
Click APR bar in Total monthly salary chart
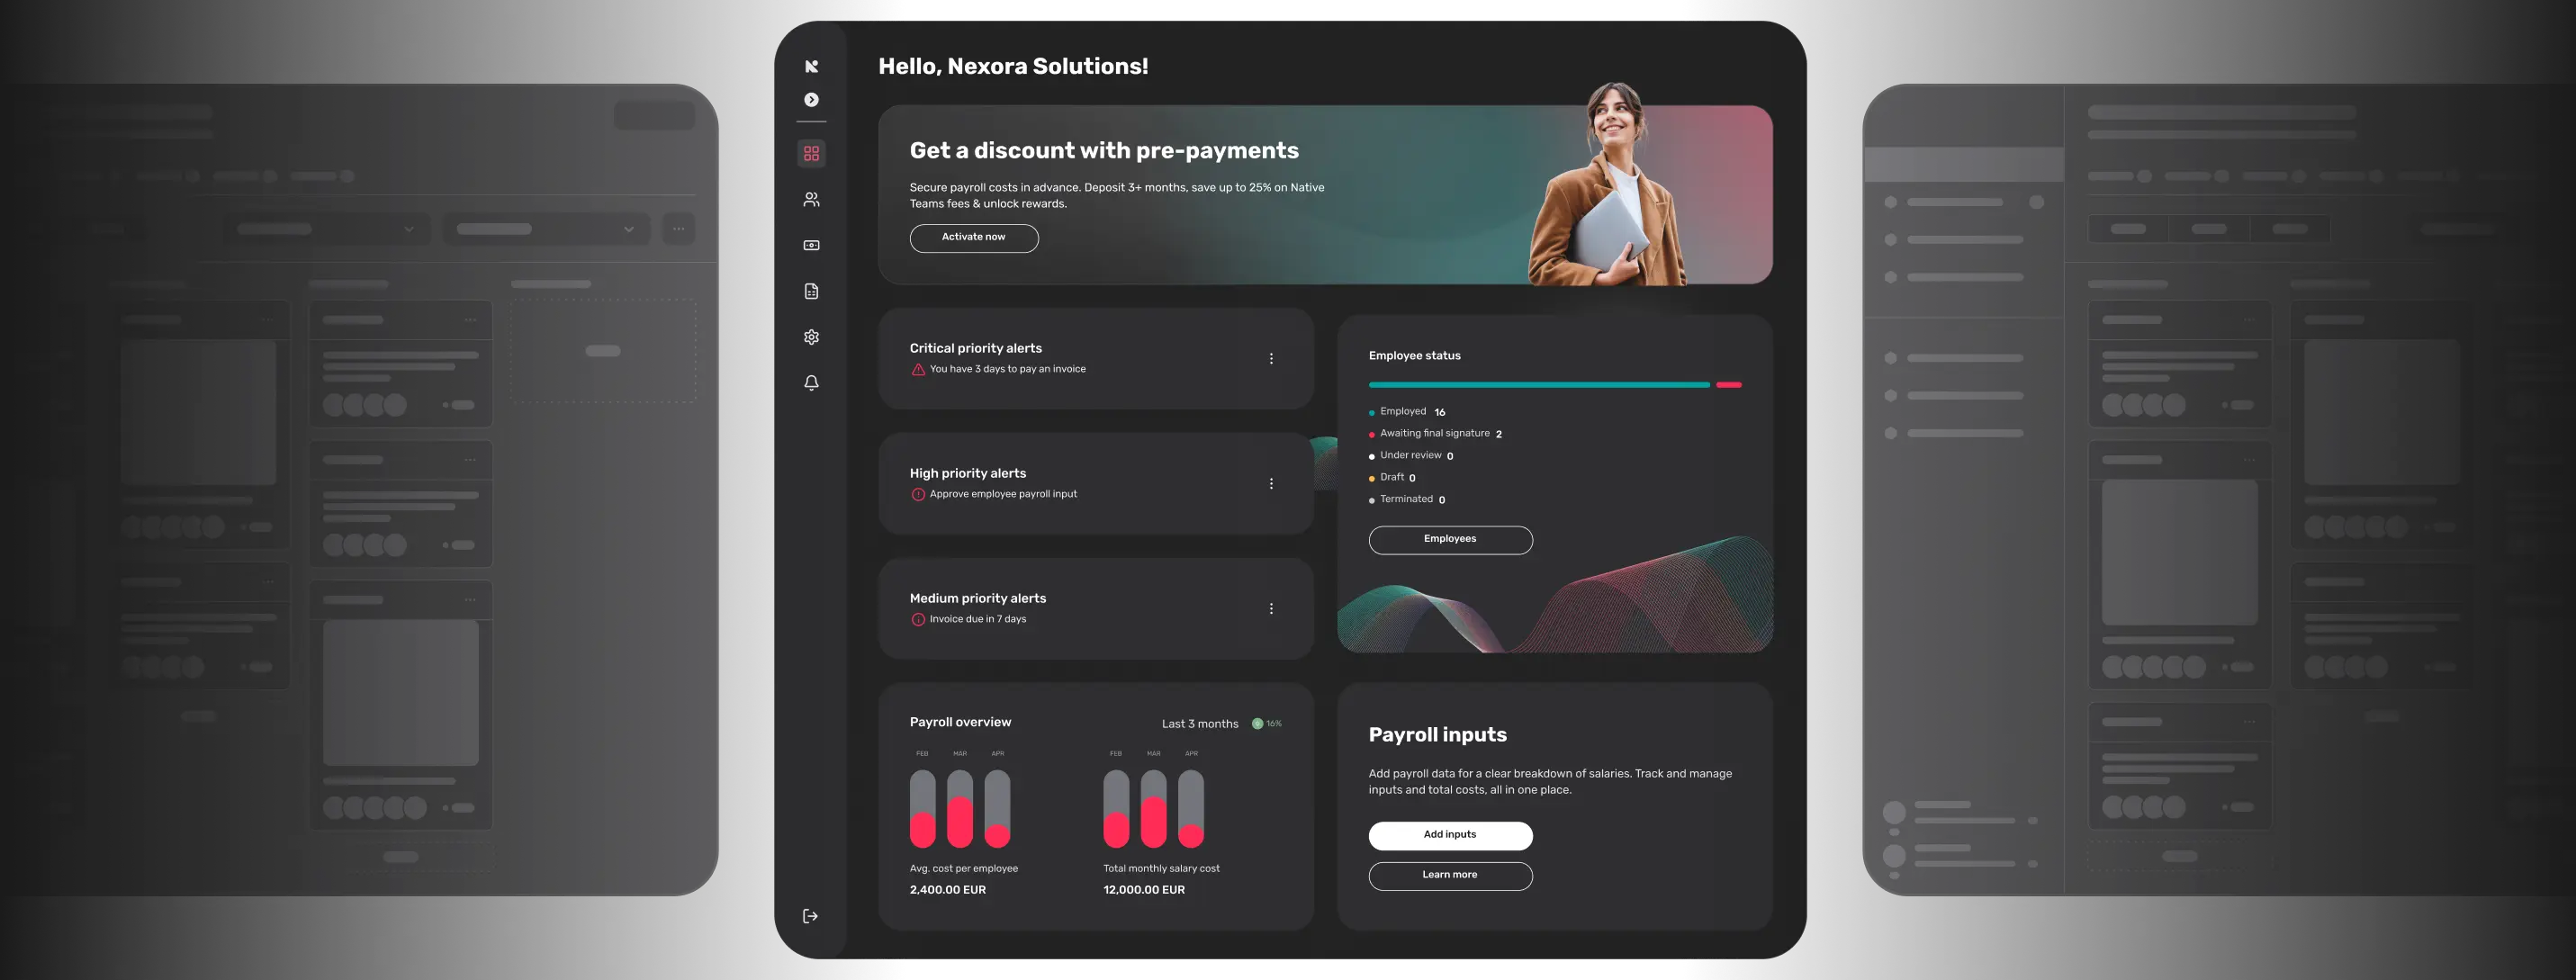pyautogui.click(x=1190, y=808)
